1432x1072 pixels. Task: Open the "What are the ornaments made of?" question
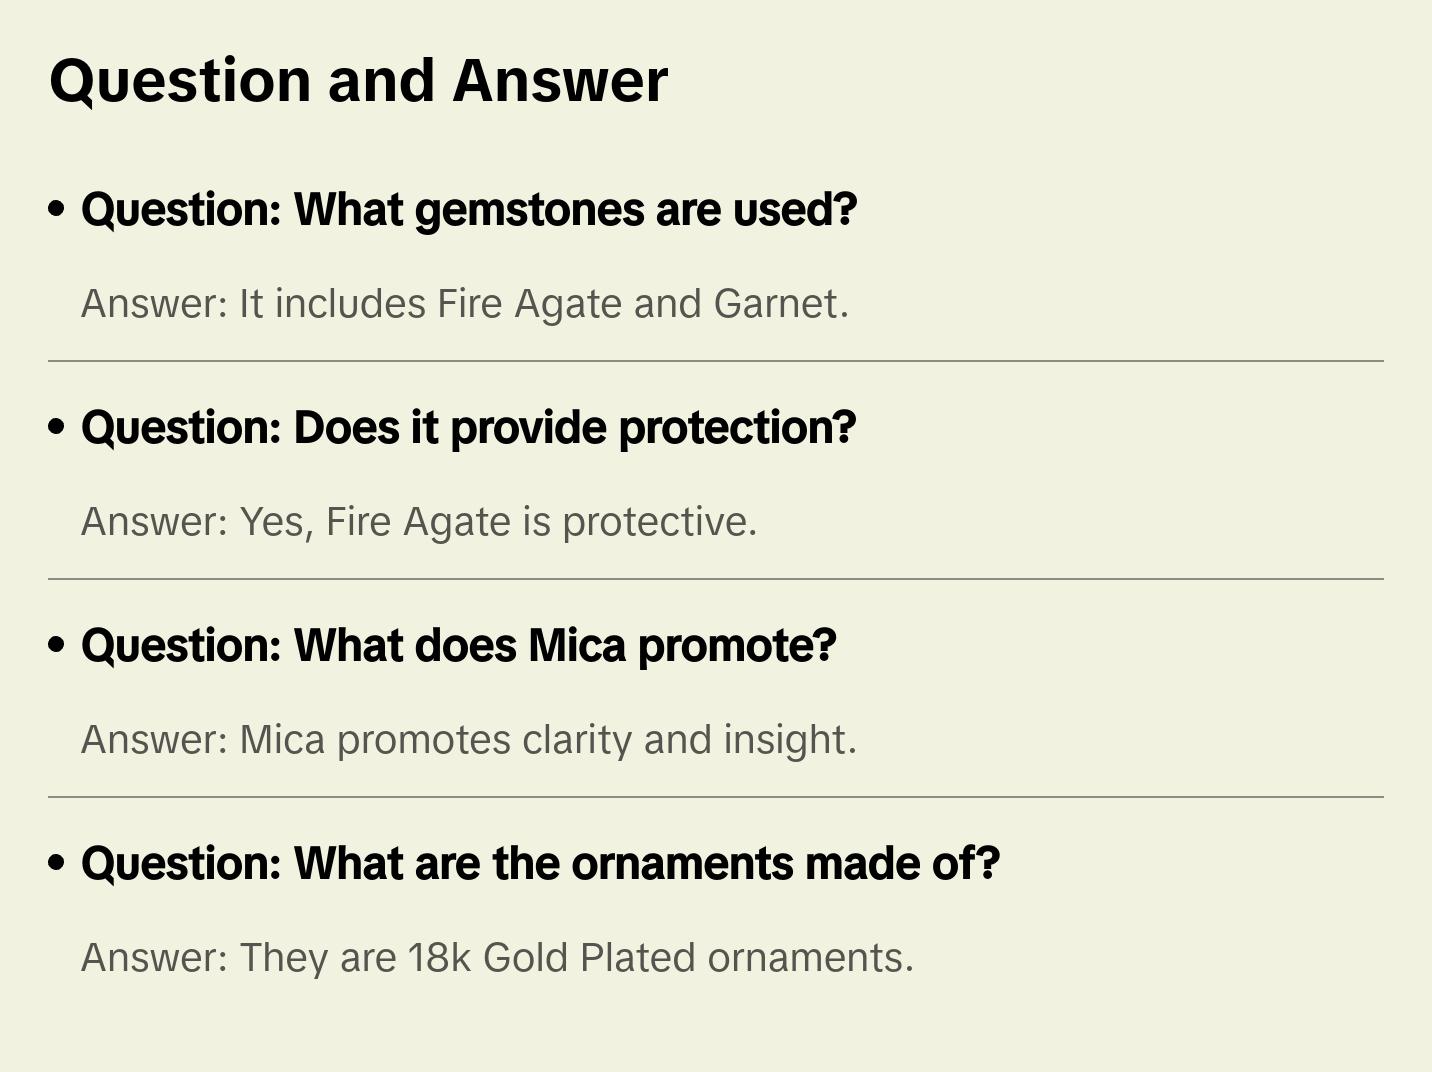point(540,864)
